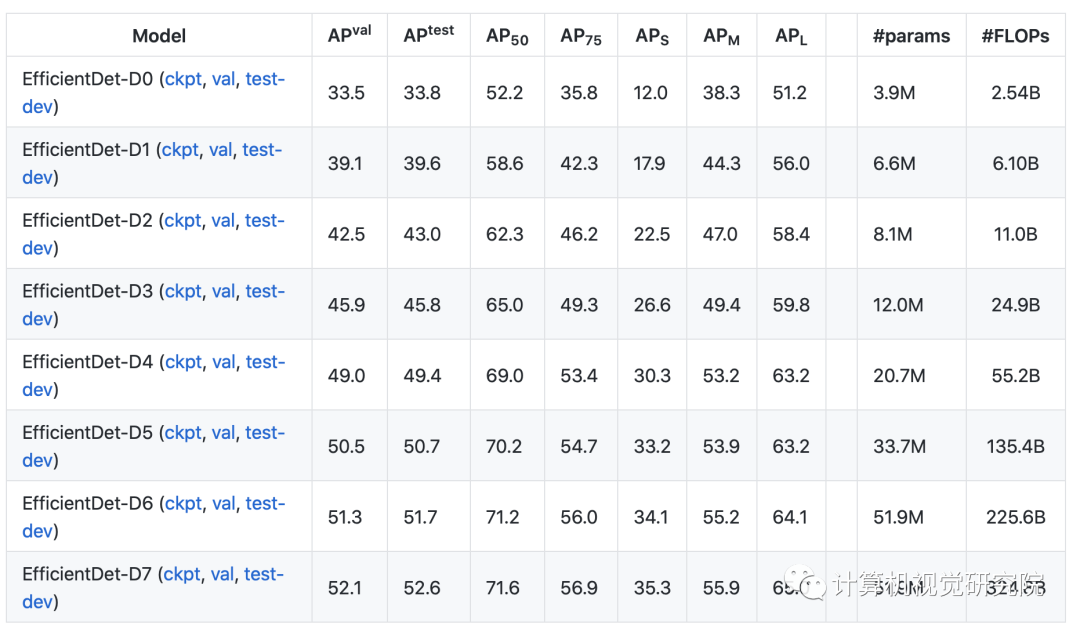This screenshot has width=1080, height=632.
Task: Click the EfficientDet-D5 test-dev link
Action: point(265,433)
